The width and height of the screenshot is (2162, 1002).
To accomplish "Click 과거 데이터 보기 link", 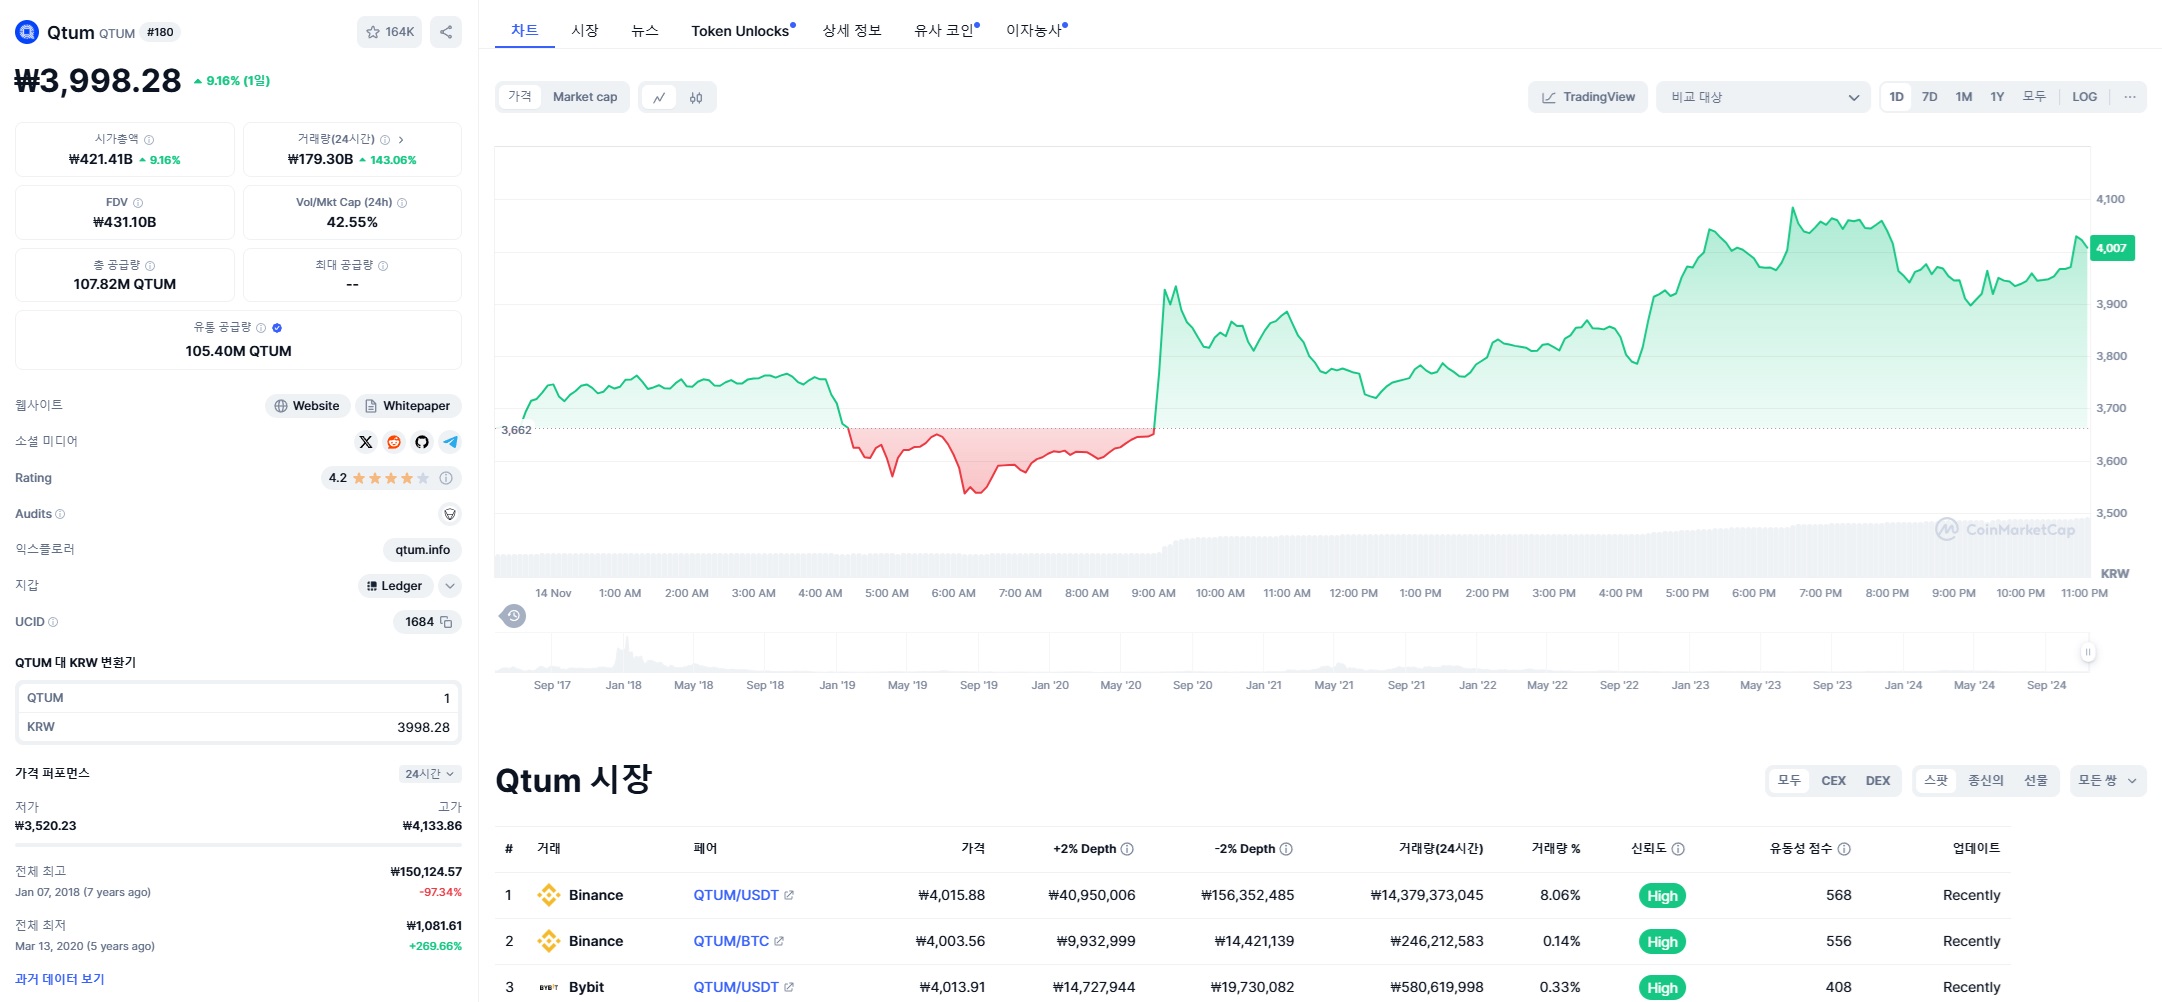I will coord(60,979).
